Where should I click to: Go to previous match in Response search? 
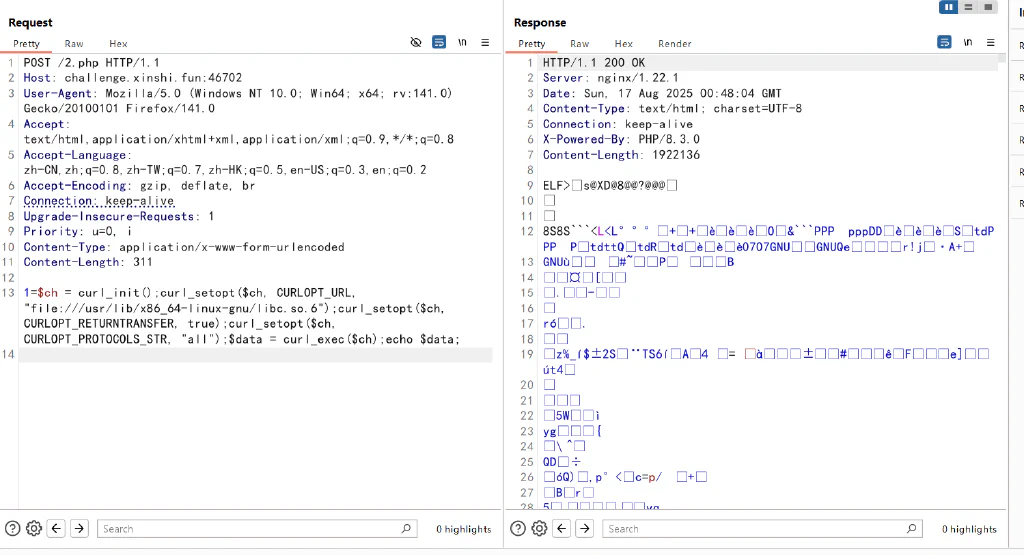562,528
